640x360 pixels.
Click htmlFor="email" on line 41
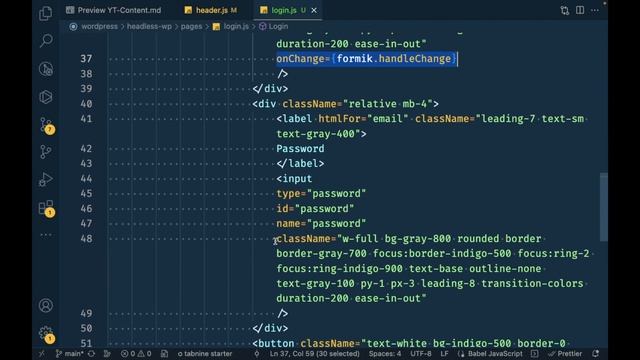[363, 119]
